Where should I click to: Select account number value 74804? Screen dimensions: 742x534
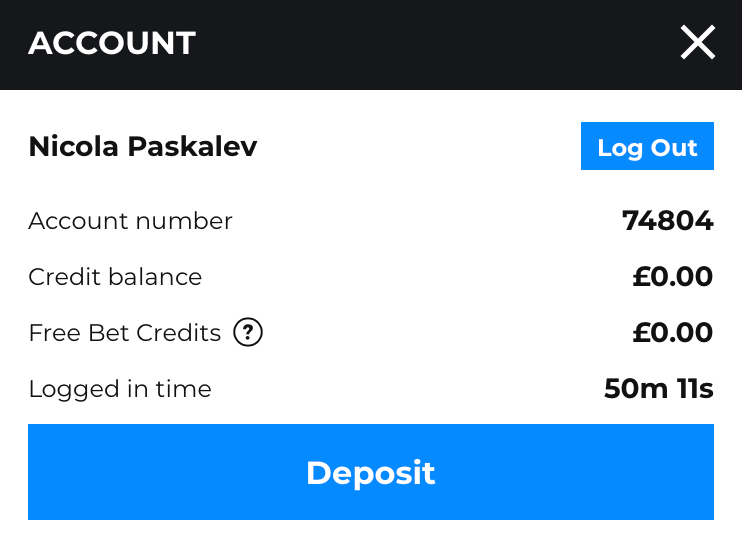pyautogui.click(x=668, y=221)
